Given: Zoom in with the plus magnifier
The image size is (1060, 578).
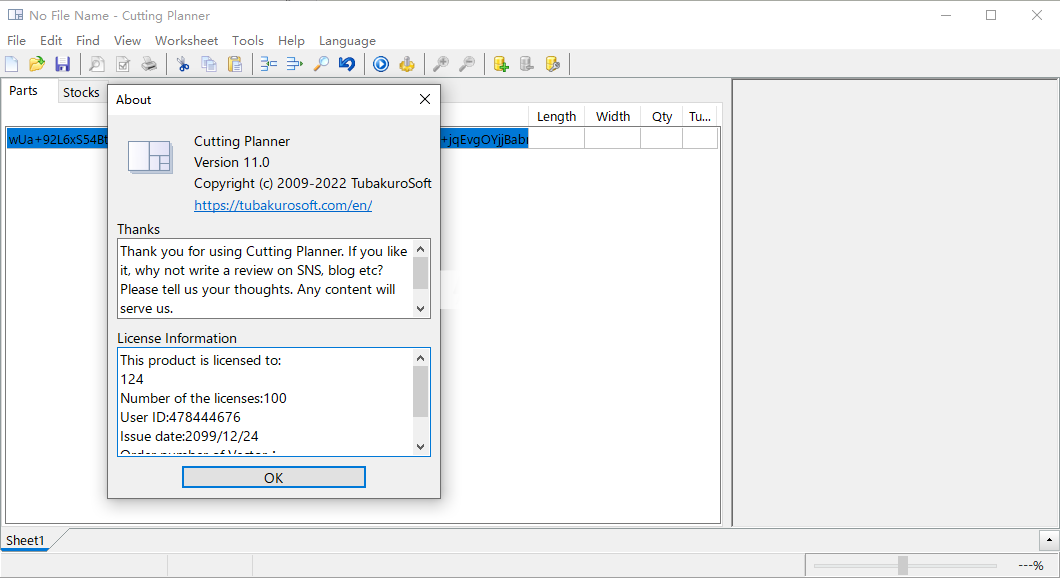Looking at the screenshot, I should tap(441, 64).
